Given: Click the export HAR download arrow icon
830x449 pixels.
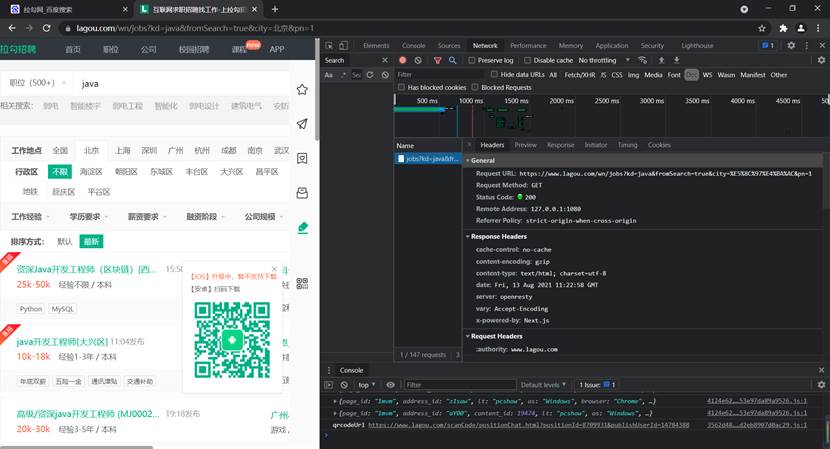Looking at the screenshot, I should point(676,60).
